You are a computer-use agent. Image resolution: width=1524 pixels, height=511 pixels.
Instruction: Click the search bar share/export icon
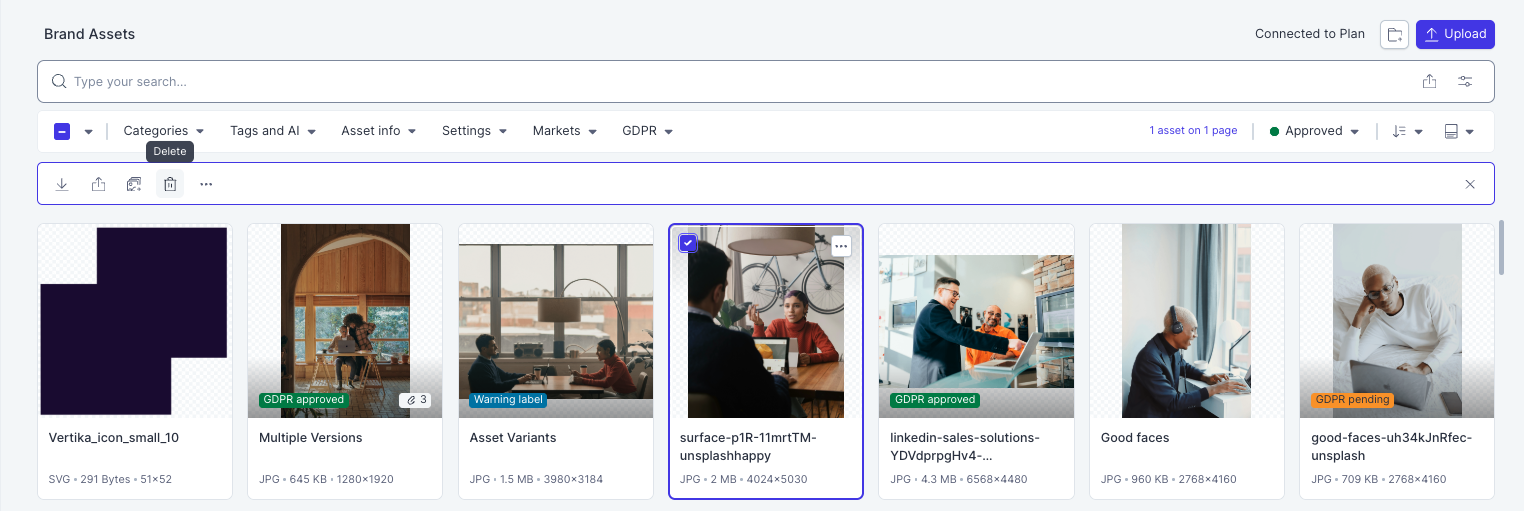click(1430, 81)
